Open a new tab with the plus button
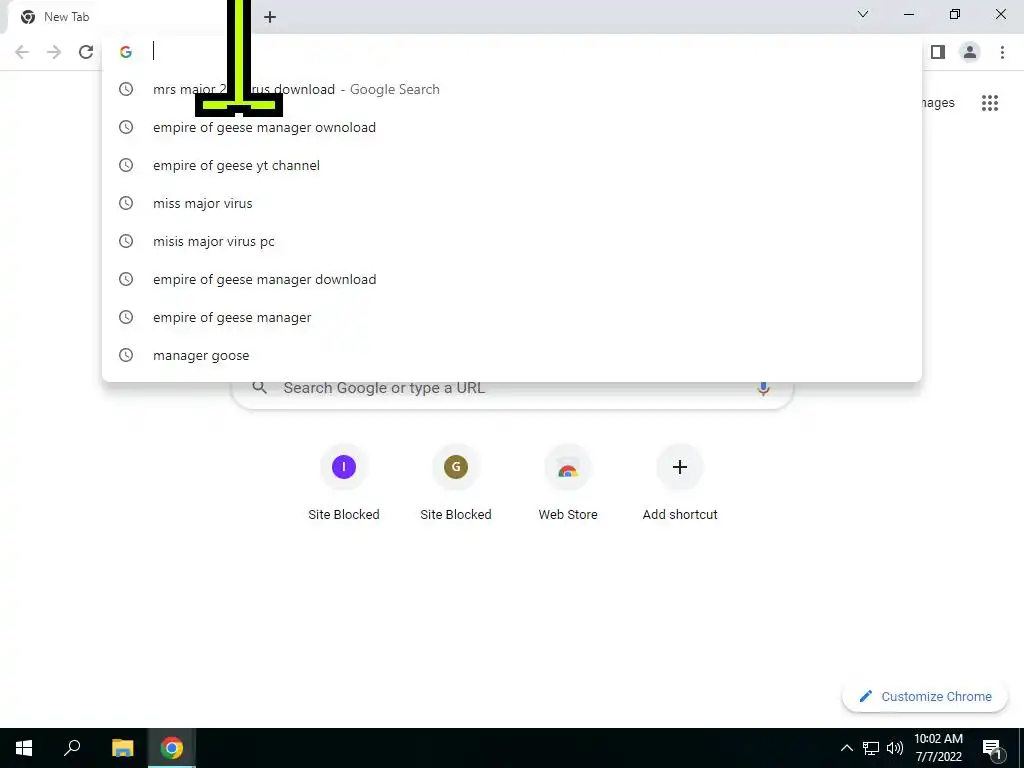Screen dimensions: 1024x768 point(270,17)
